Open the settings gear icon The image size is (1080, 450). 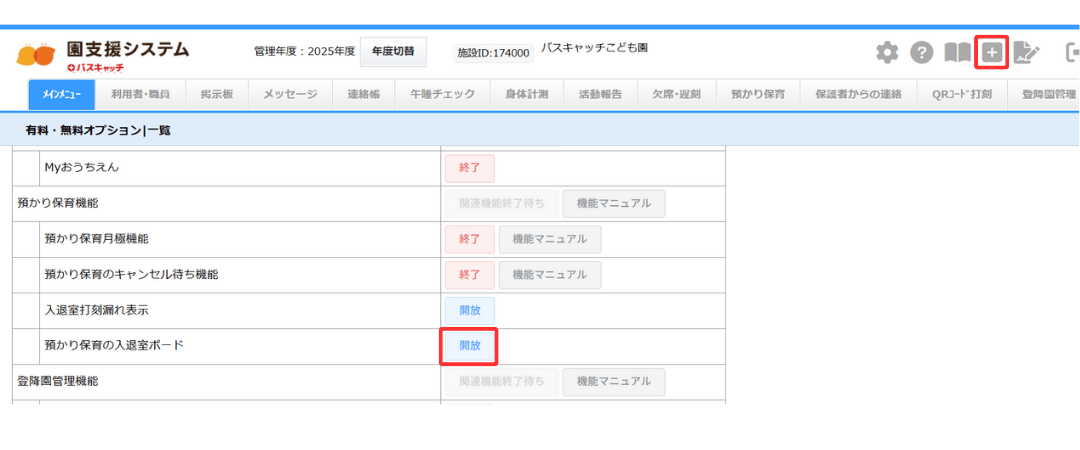[887, 53]
